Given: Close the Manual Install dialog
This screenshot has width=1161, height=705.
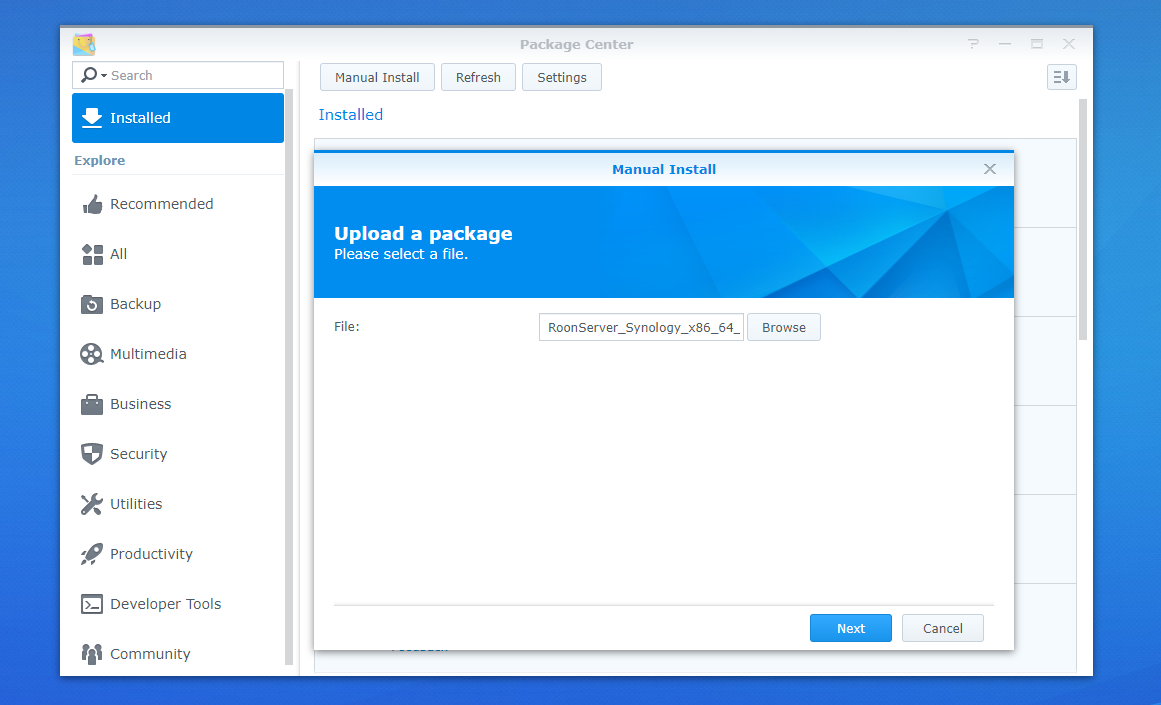Looking at the screenshot, I should pyautogui.click(x=989, y=169).
